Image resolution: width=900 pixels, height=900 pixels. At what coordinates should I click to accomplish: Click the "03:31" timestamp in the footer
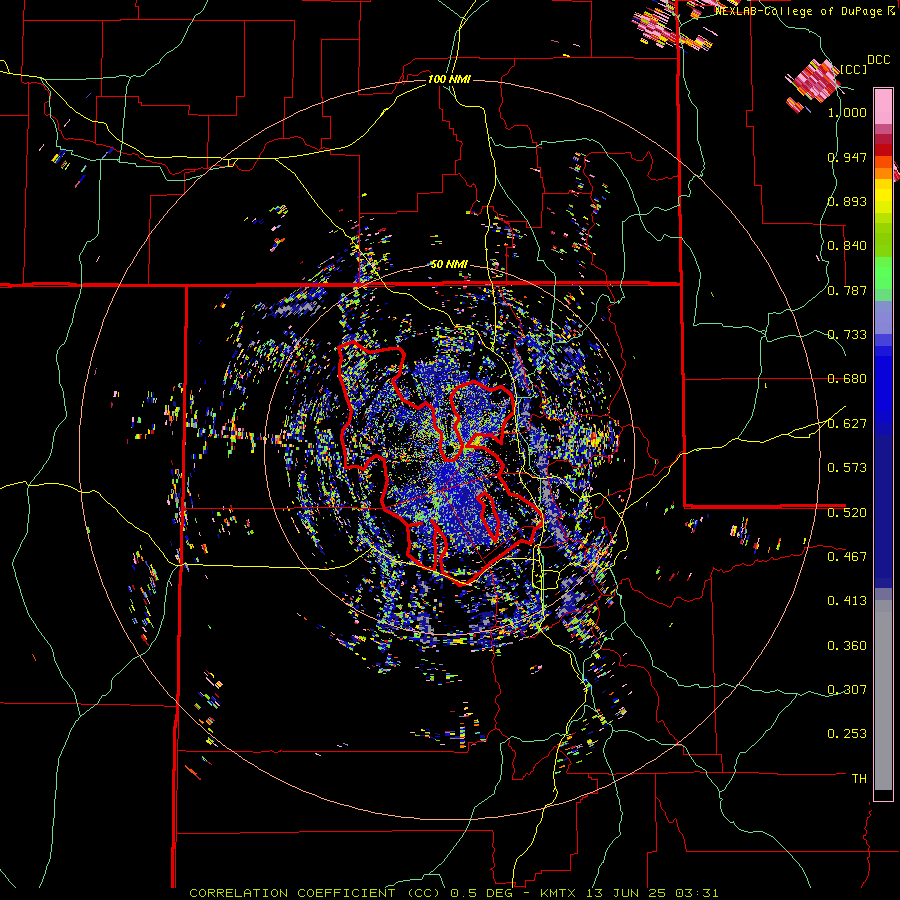[x=699, y=893]
